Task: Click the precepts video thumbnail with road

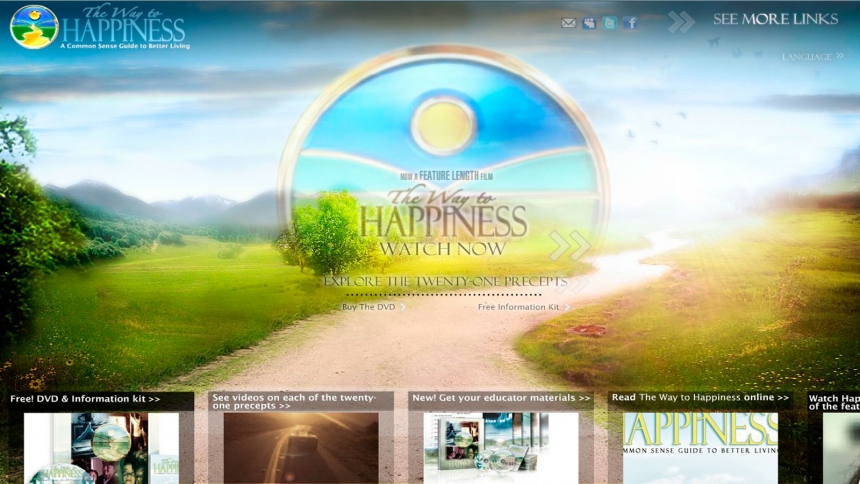Action: (x=300, y=448)
